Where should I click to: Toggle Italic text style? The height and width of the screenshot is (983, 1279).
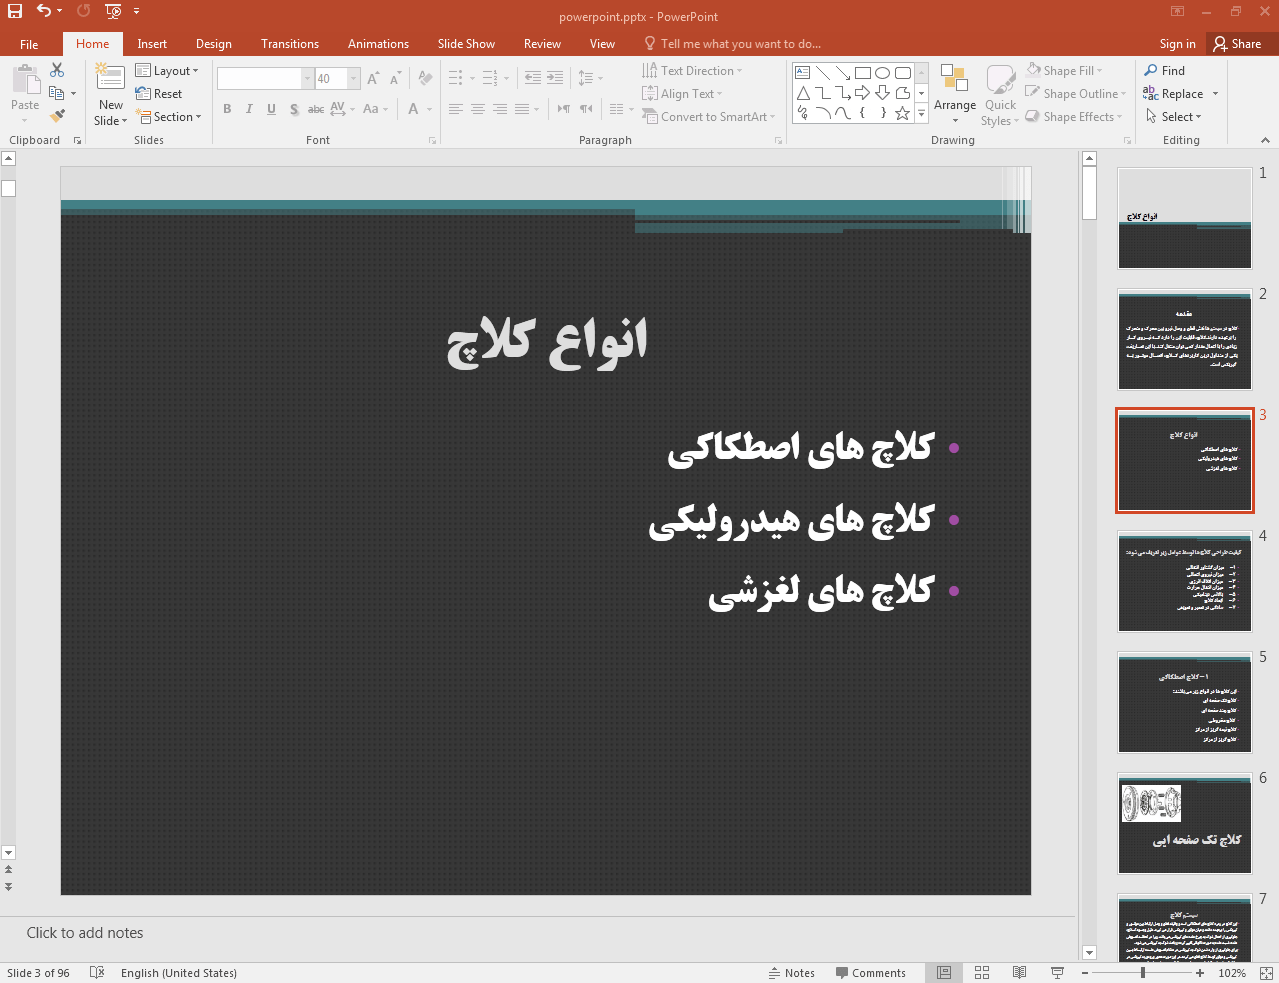(x=249, y=109)
